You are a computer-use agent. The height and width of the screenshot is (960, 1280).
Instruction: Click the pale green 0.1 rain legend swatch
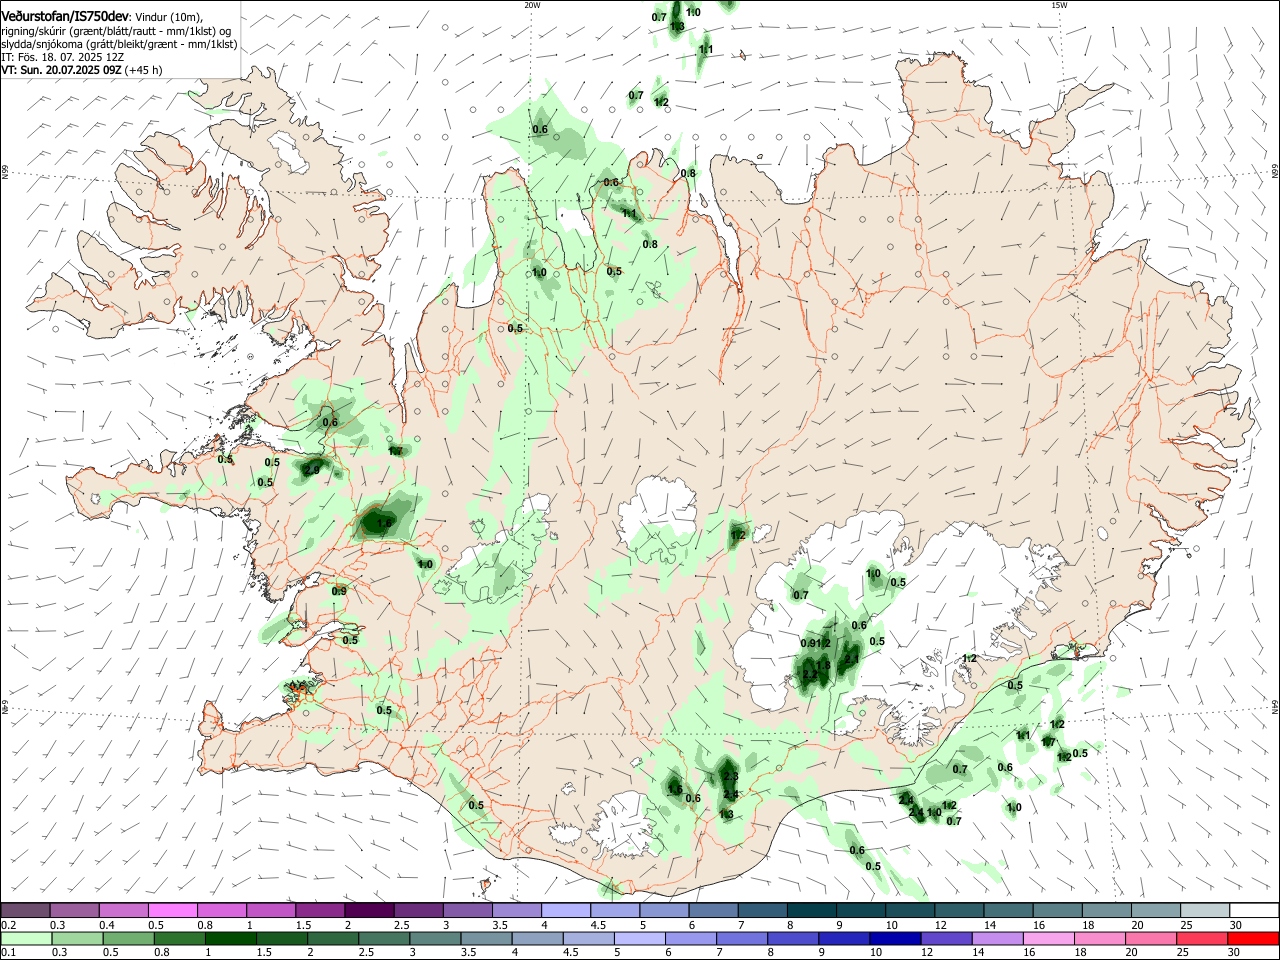[x=26, y=938]
